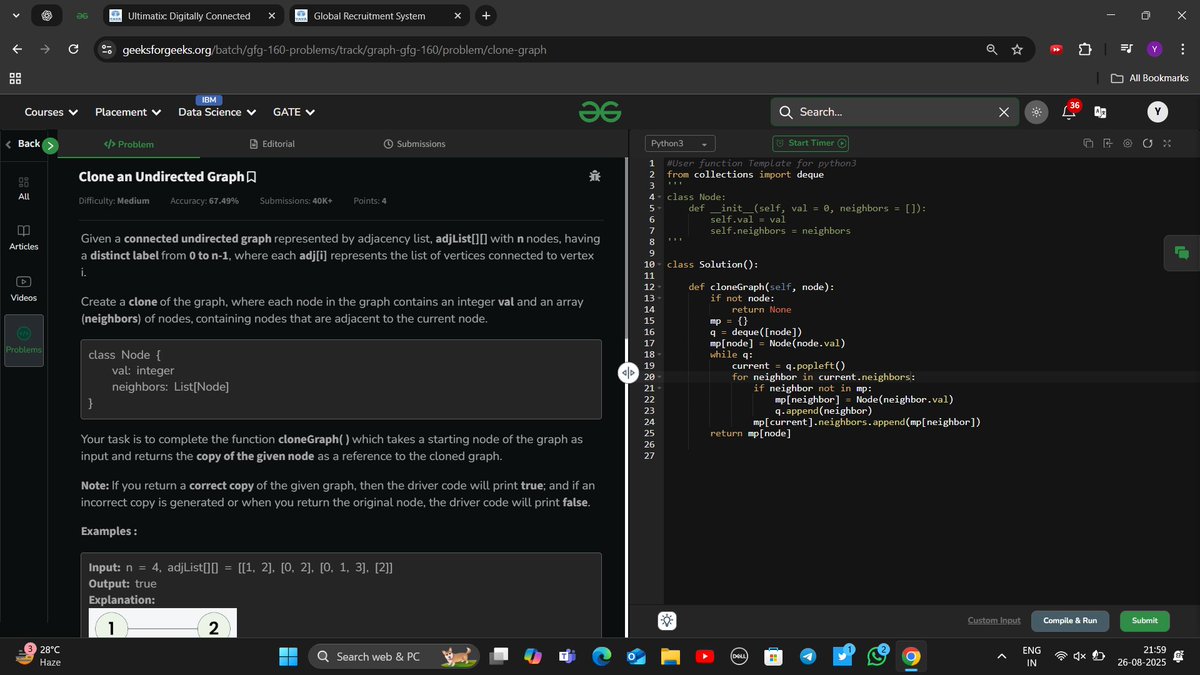Click the zoom magnifier icon in address bar

point(991,49)
